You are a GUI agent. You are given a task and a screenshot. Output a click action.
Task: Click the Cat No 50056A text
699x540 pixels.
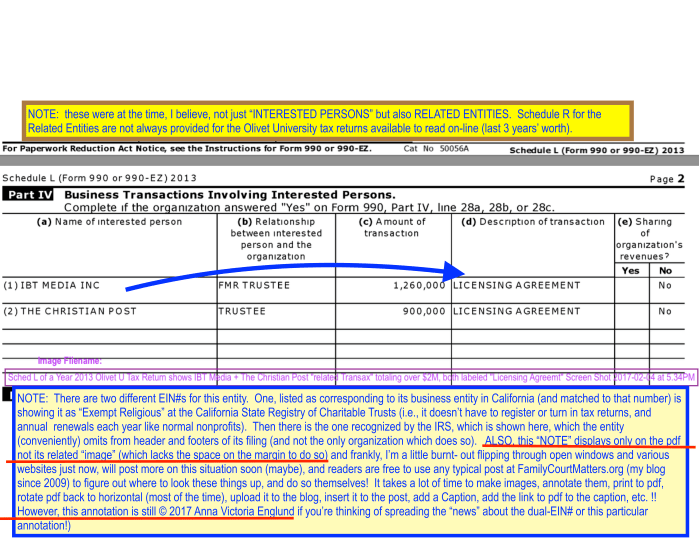pos(435,148)
